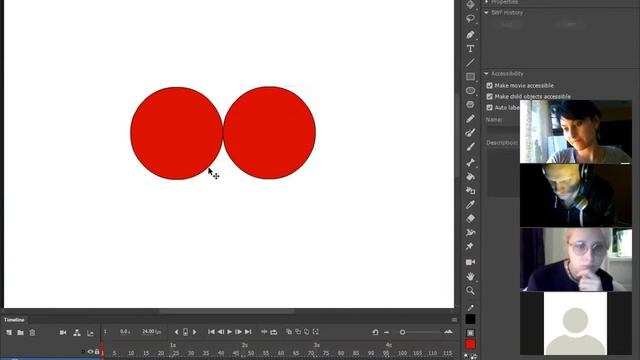The height and width of the screenshot is (360, 640).
Task: Collapse the Accessibility section
Action: tap(487, 73)
